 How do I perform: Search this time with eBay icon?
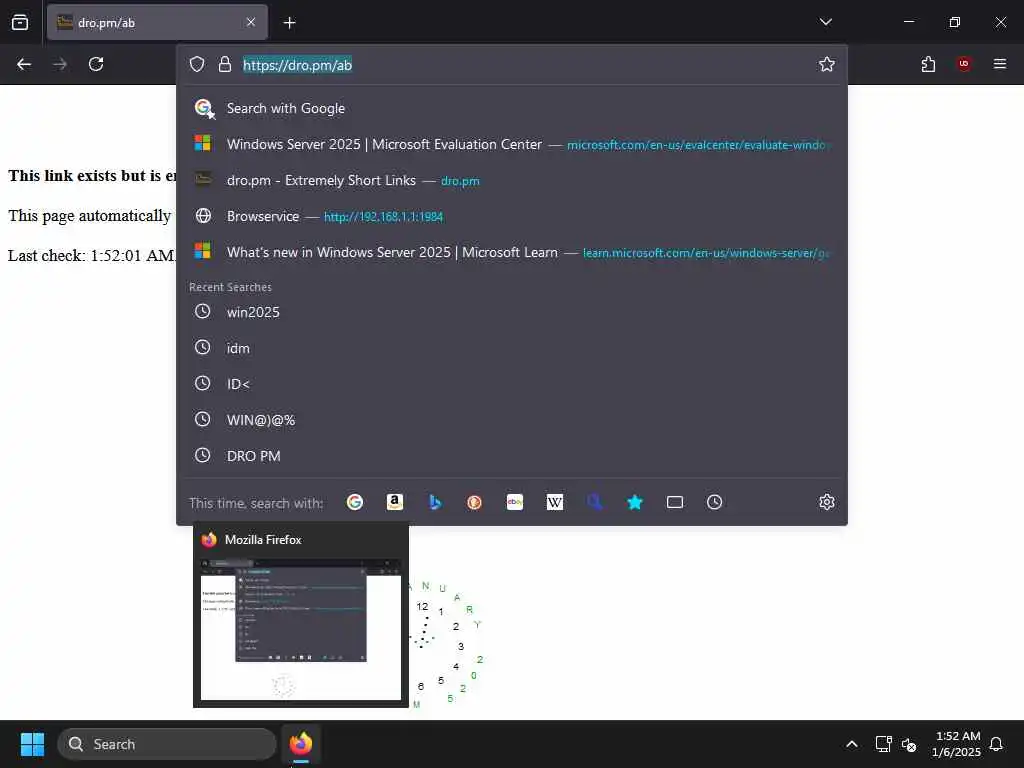(x=515, y=502)
